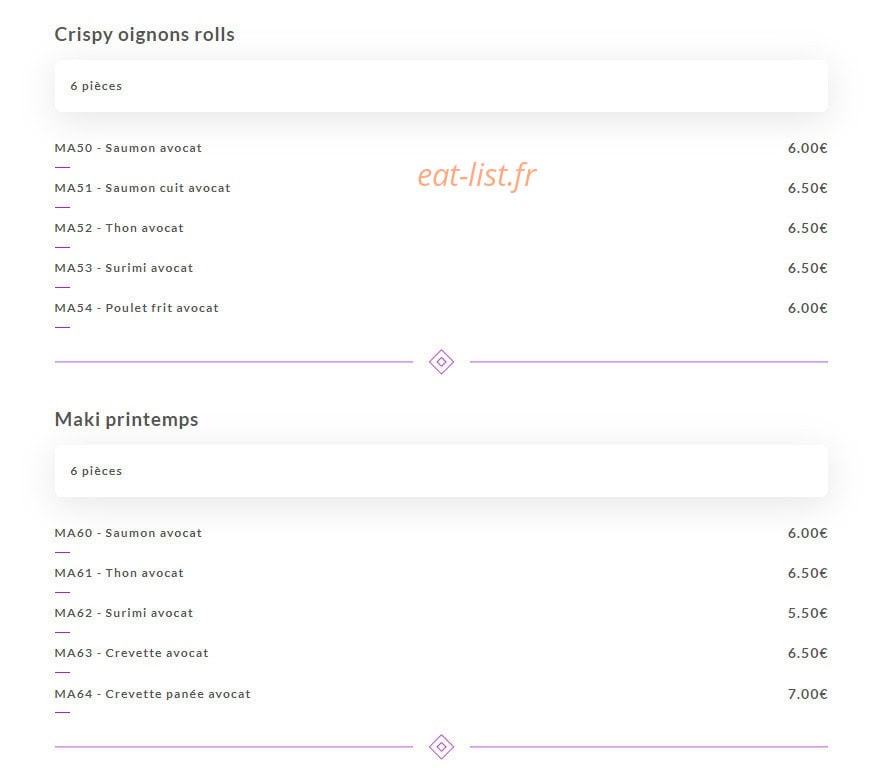Click the 7.00€ price of MA64
The height and width of the screenshot is (781, 880).
(808, 694)
